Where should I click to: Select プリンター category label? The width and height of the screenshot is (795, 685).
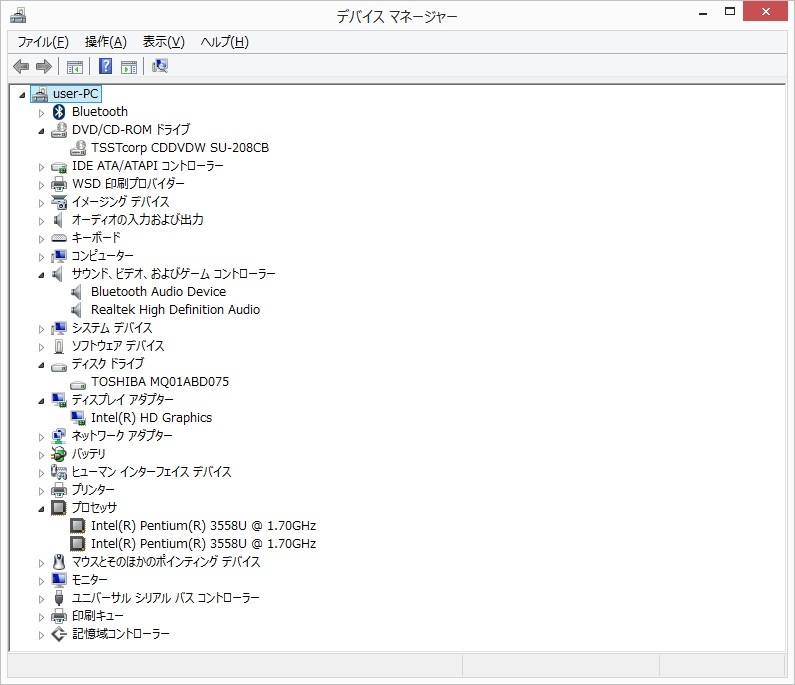pos(93,490)
